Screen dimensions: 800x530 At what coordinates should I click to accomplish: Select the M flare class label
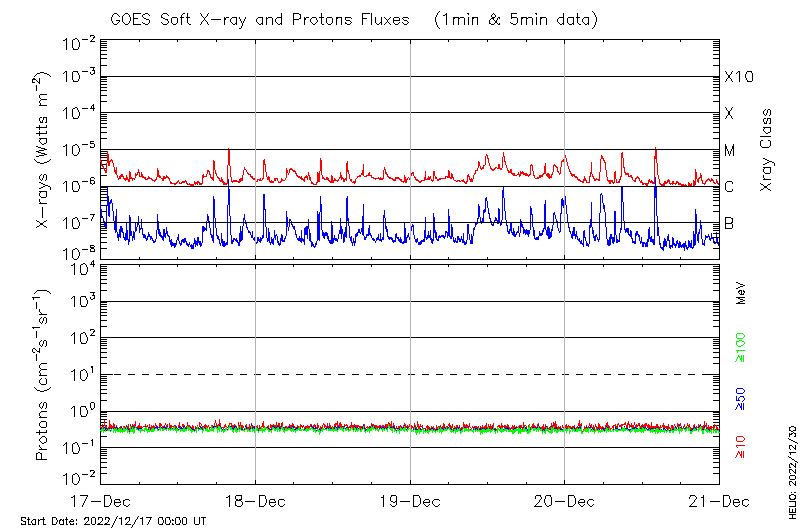(x=730, y=151)
